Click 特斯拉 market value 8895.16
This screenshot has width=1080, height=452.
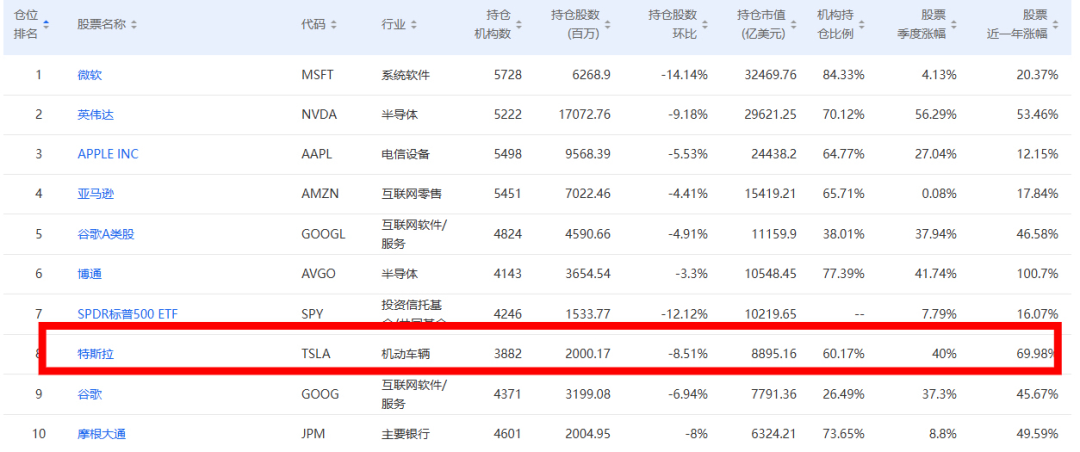[x=772, y=354]
